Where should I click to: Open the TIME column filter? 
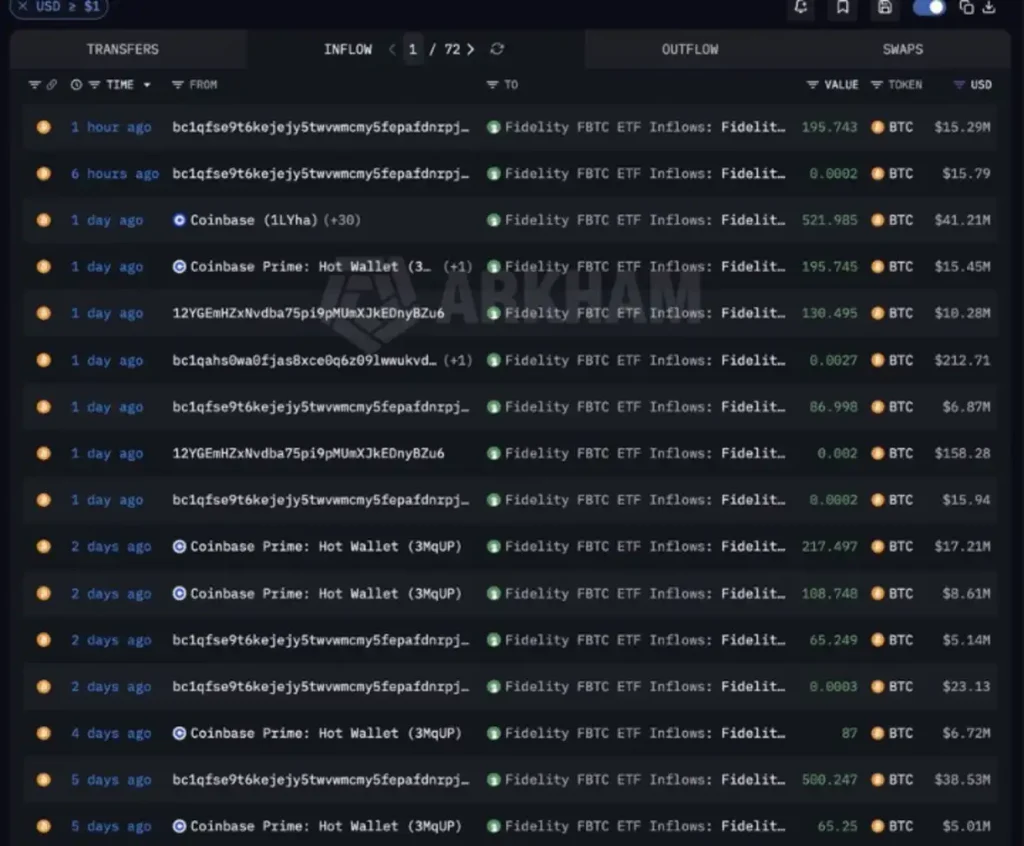(x=95, y=85)
